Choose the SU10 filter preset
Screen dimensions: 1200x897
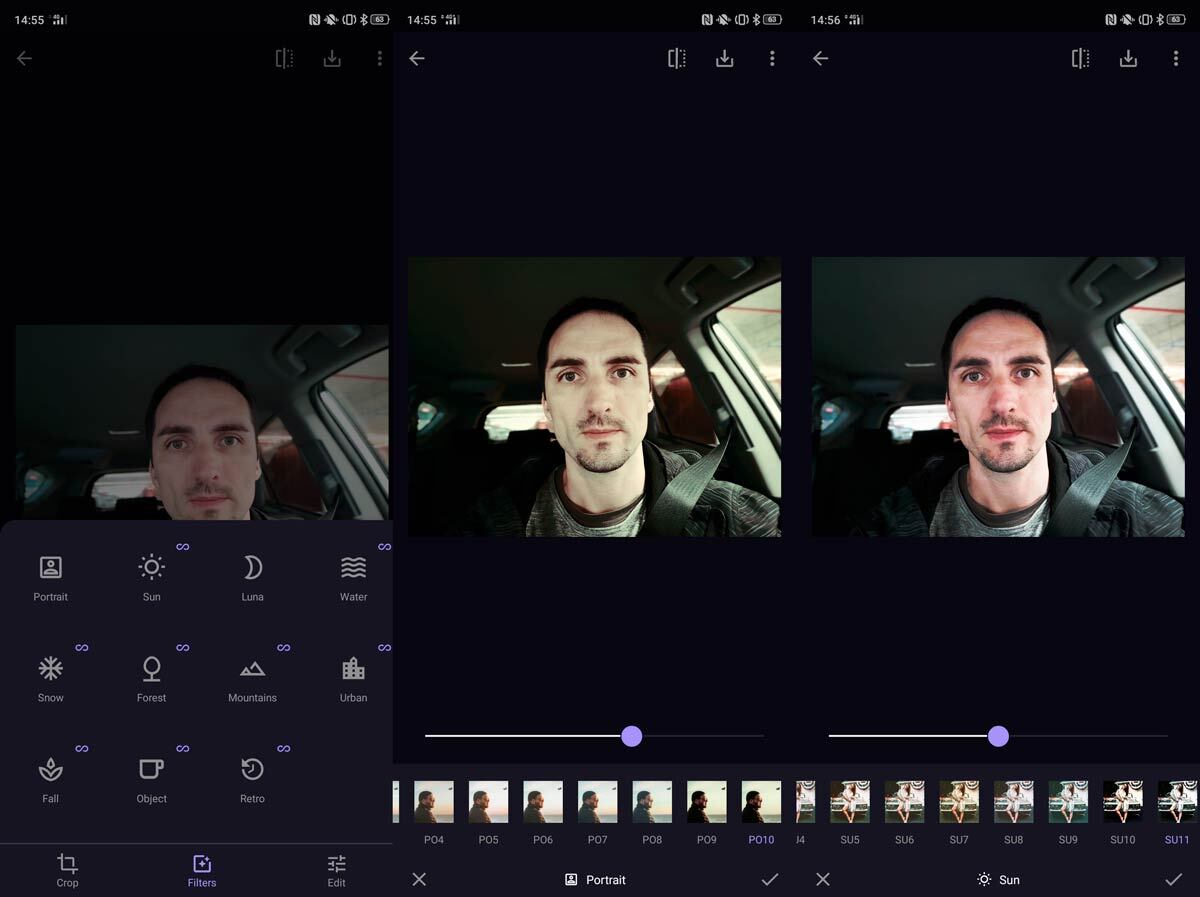coord(1122,802)
